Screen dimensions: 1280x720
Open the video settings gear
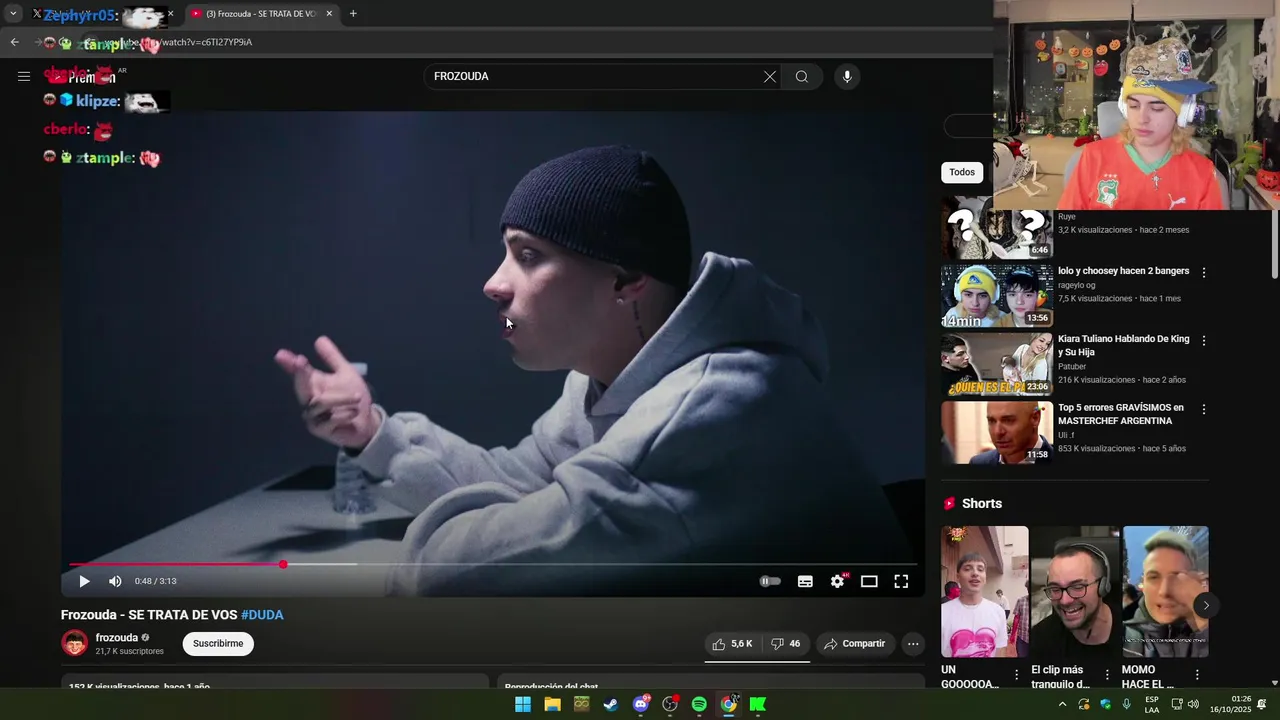pos(837,581)
